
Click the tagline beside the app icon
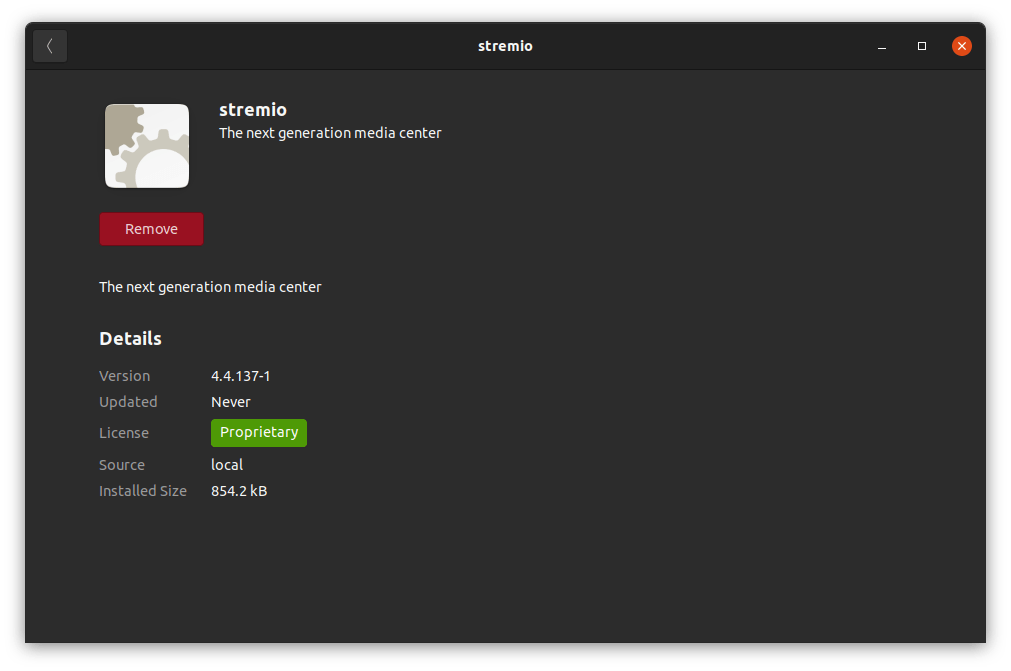coord(330,133)
